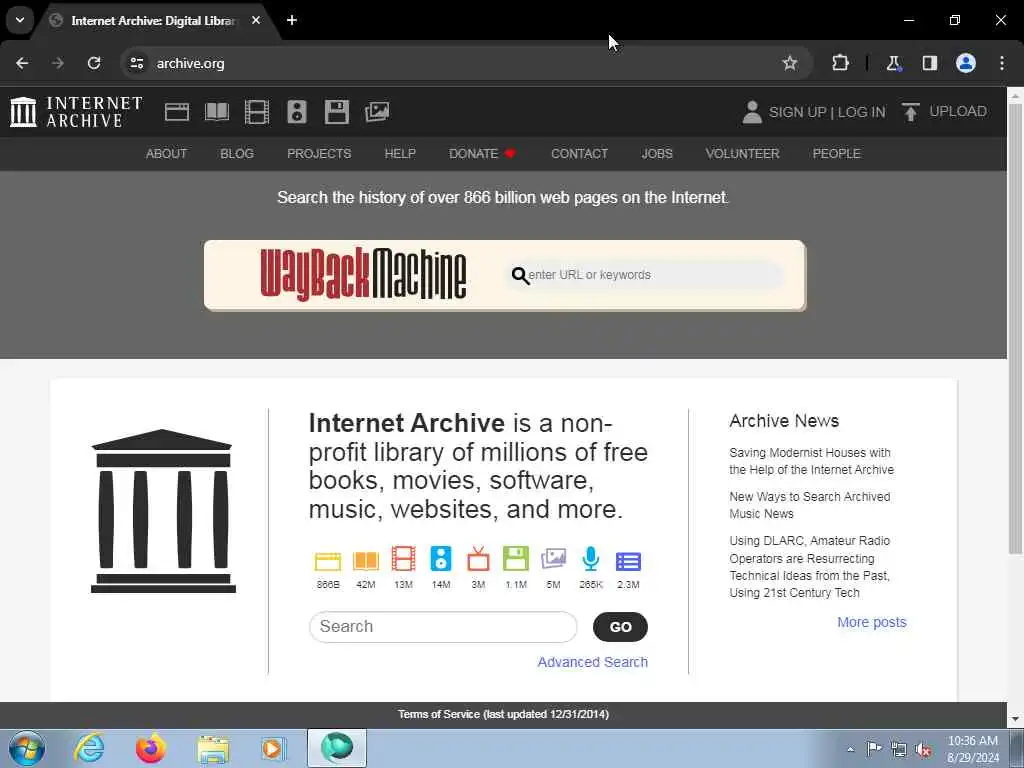Reload the page

coord(94,63)
